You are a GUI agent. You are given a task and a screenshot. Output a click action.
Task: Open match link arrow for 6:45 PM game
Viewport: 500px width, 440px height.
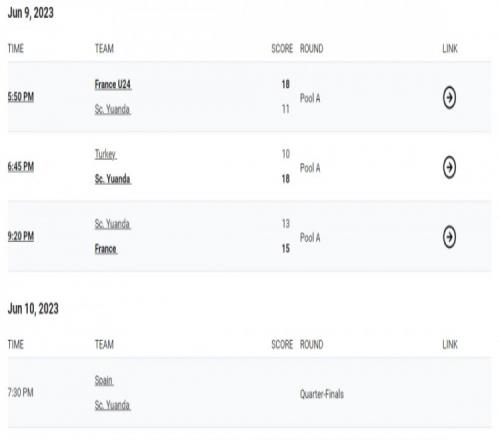tap(449, 167)
